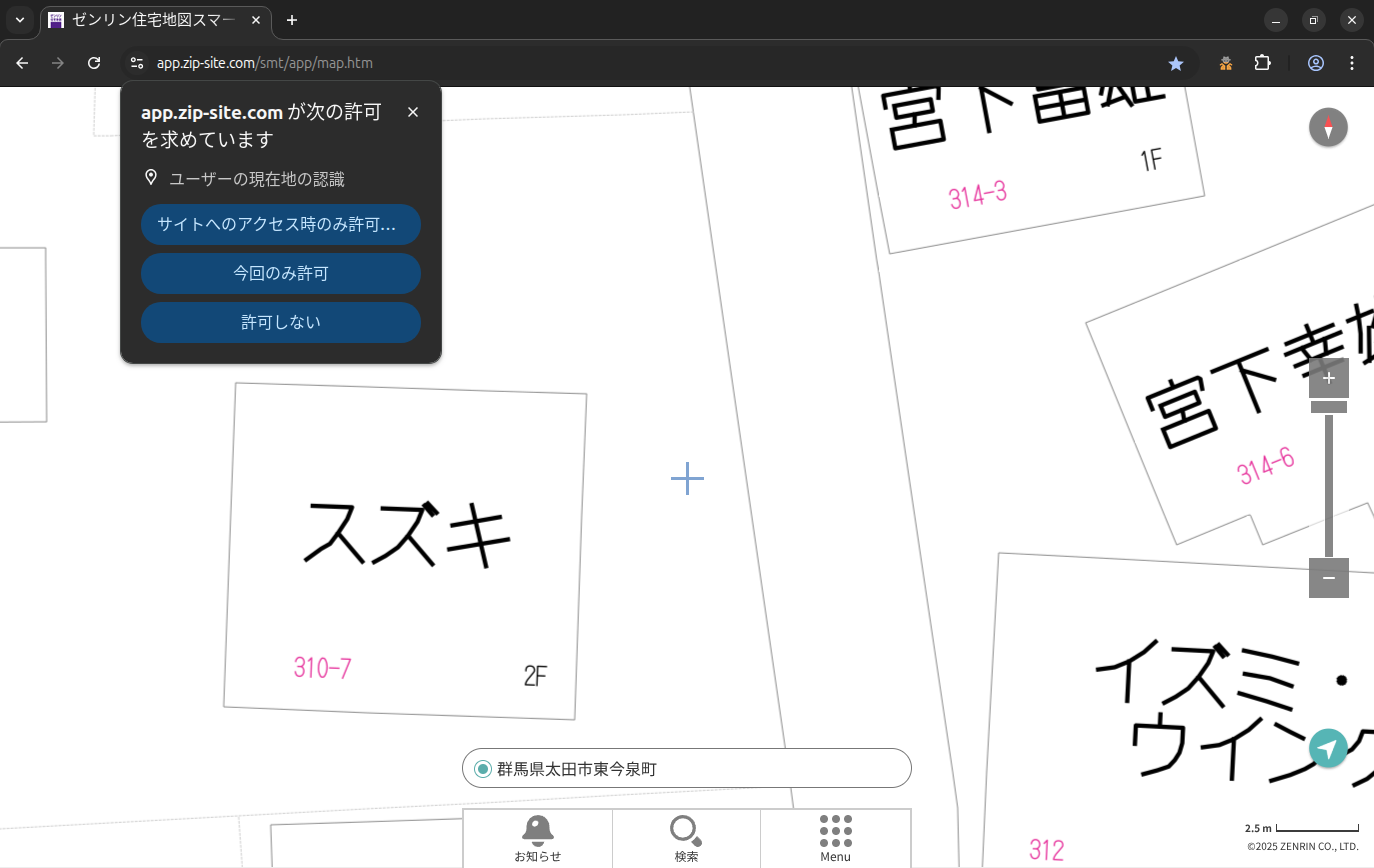Click the イズミ・ウイング building label
Screen dimensions: 1374x868
(x=1234, y=715)
